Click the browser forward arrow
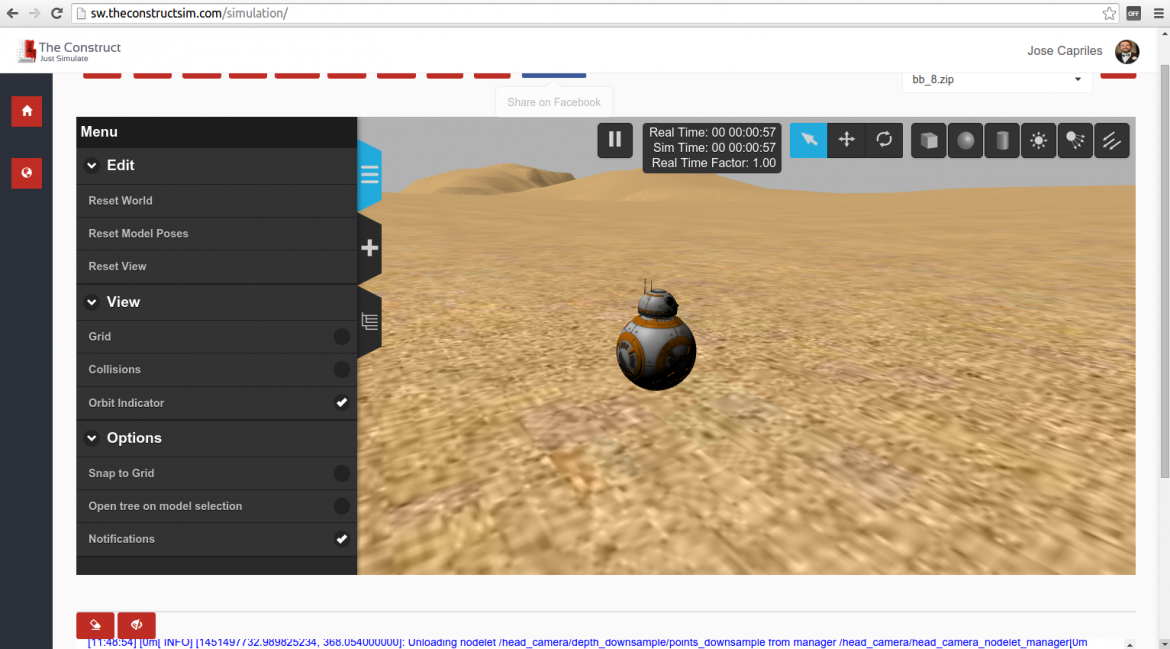 click(34, 13)
